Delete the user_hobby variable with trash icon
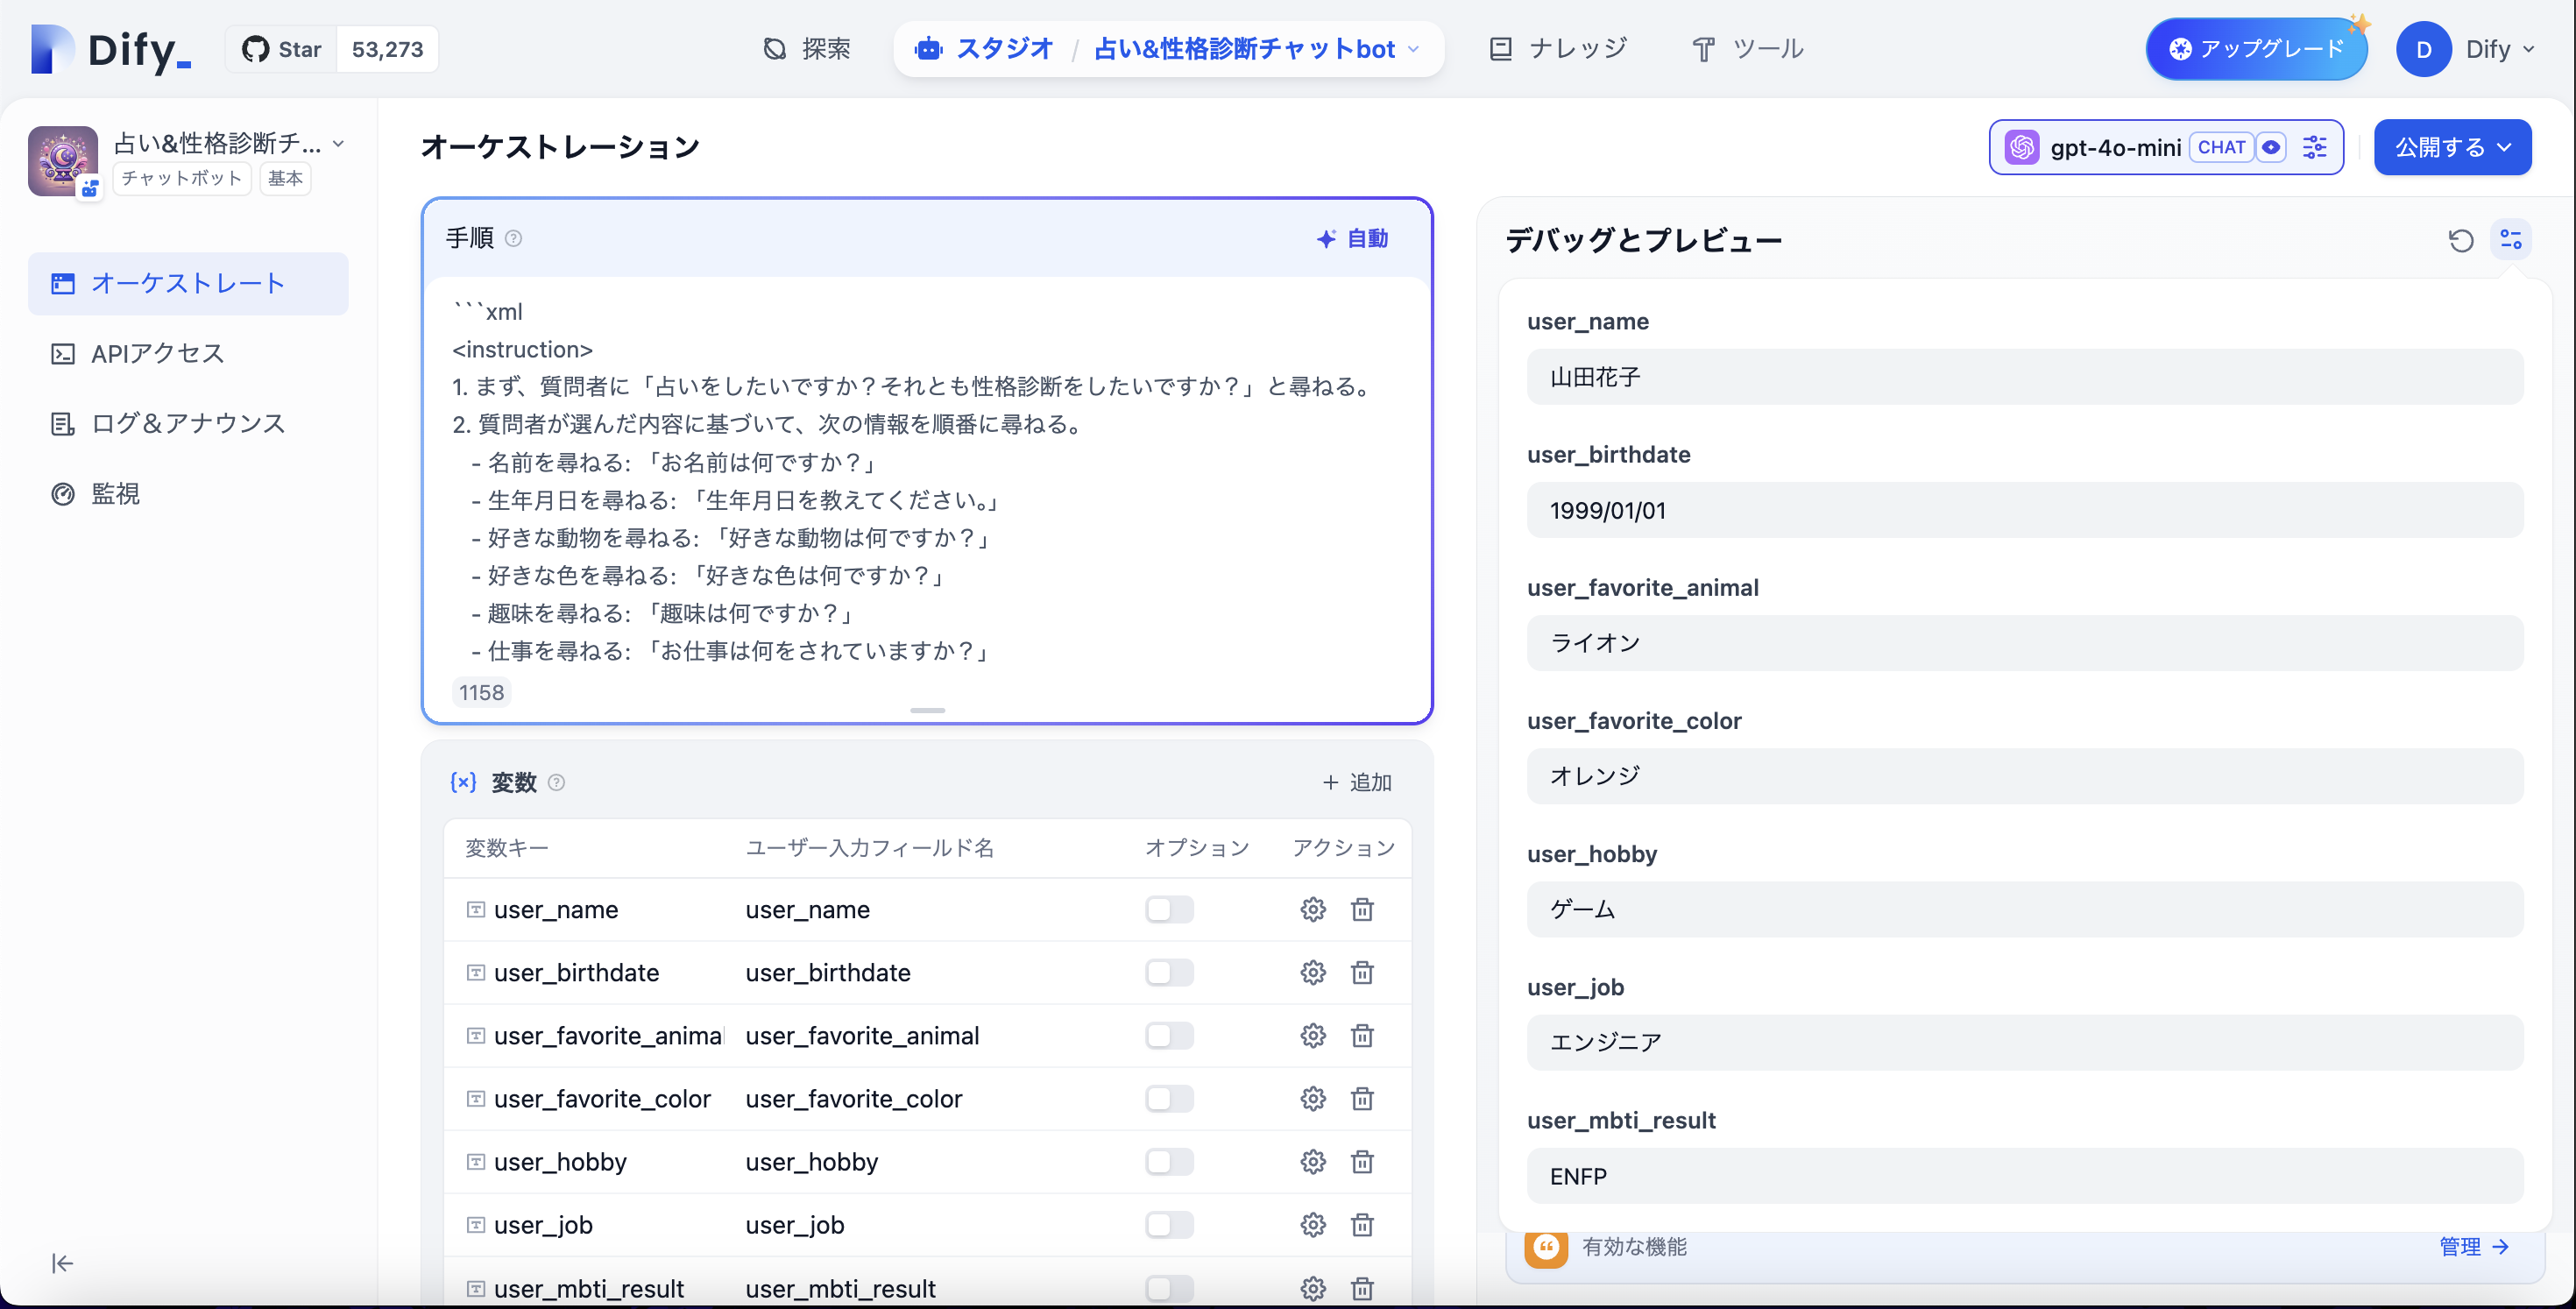 pos(1362,1162)
